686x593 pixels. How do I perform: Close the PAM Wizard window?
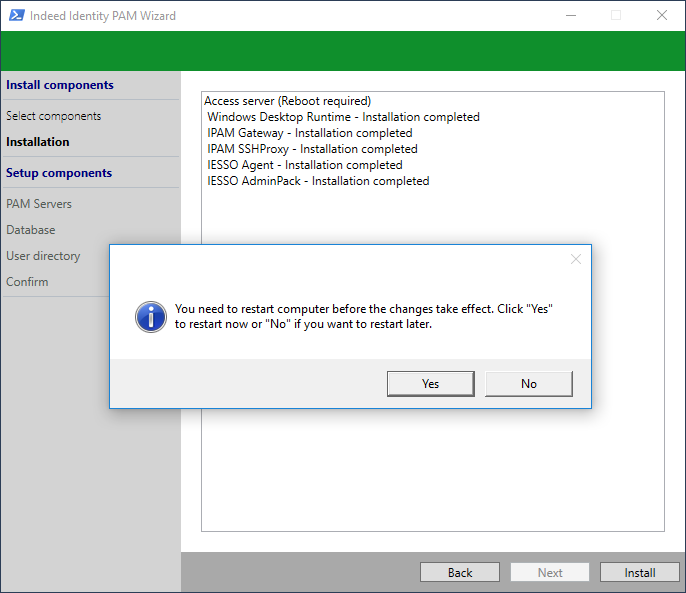click(661, 15)
